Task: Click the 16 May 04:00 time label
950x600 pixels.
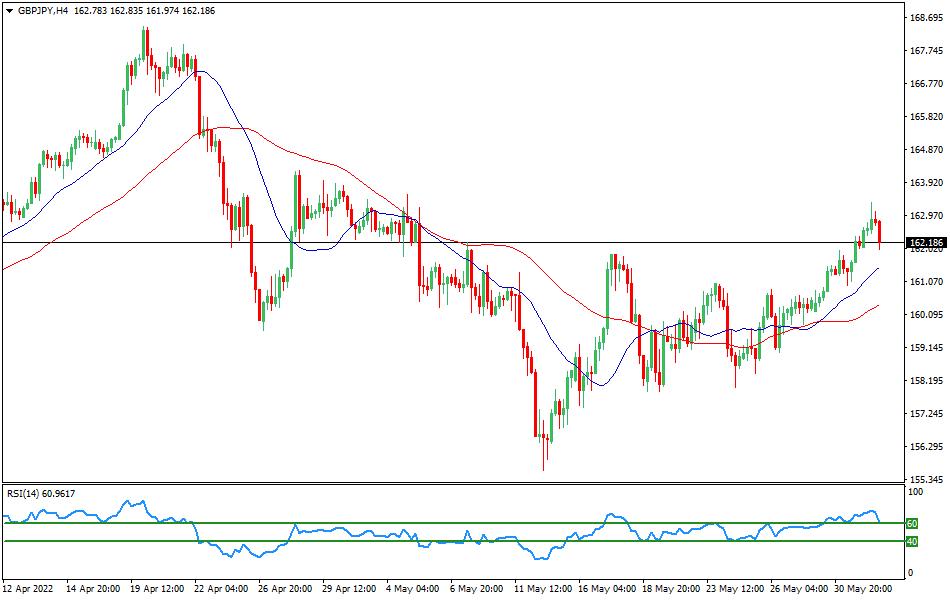Action: pyautogui.click(x=609, y=589)
